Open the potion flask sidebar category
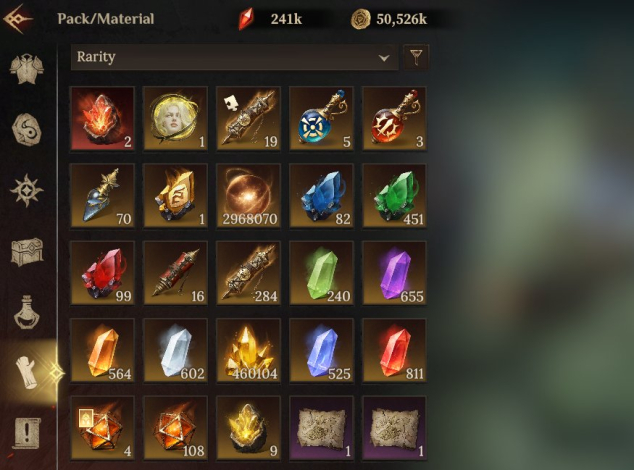 click(x=27, y=312)
